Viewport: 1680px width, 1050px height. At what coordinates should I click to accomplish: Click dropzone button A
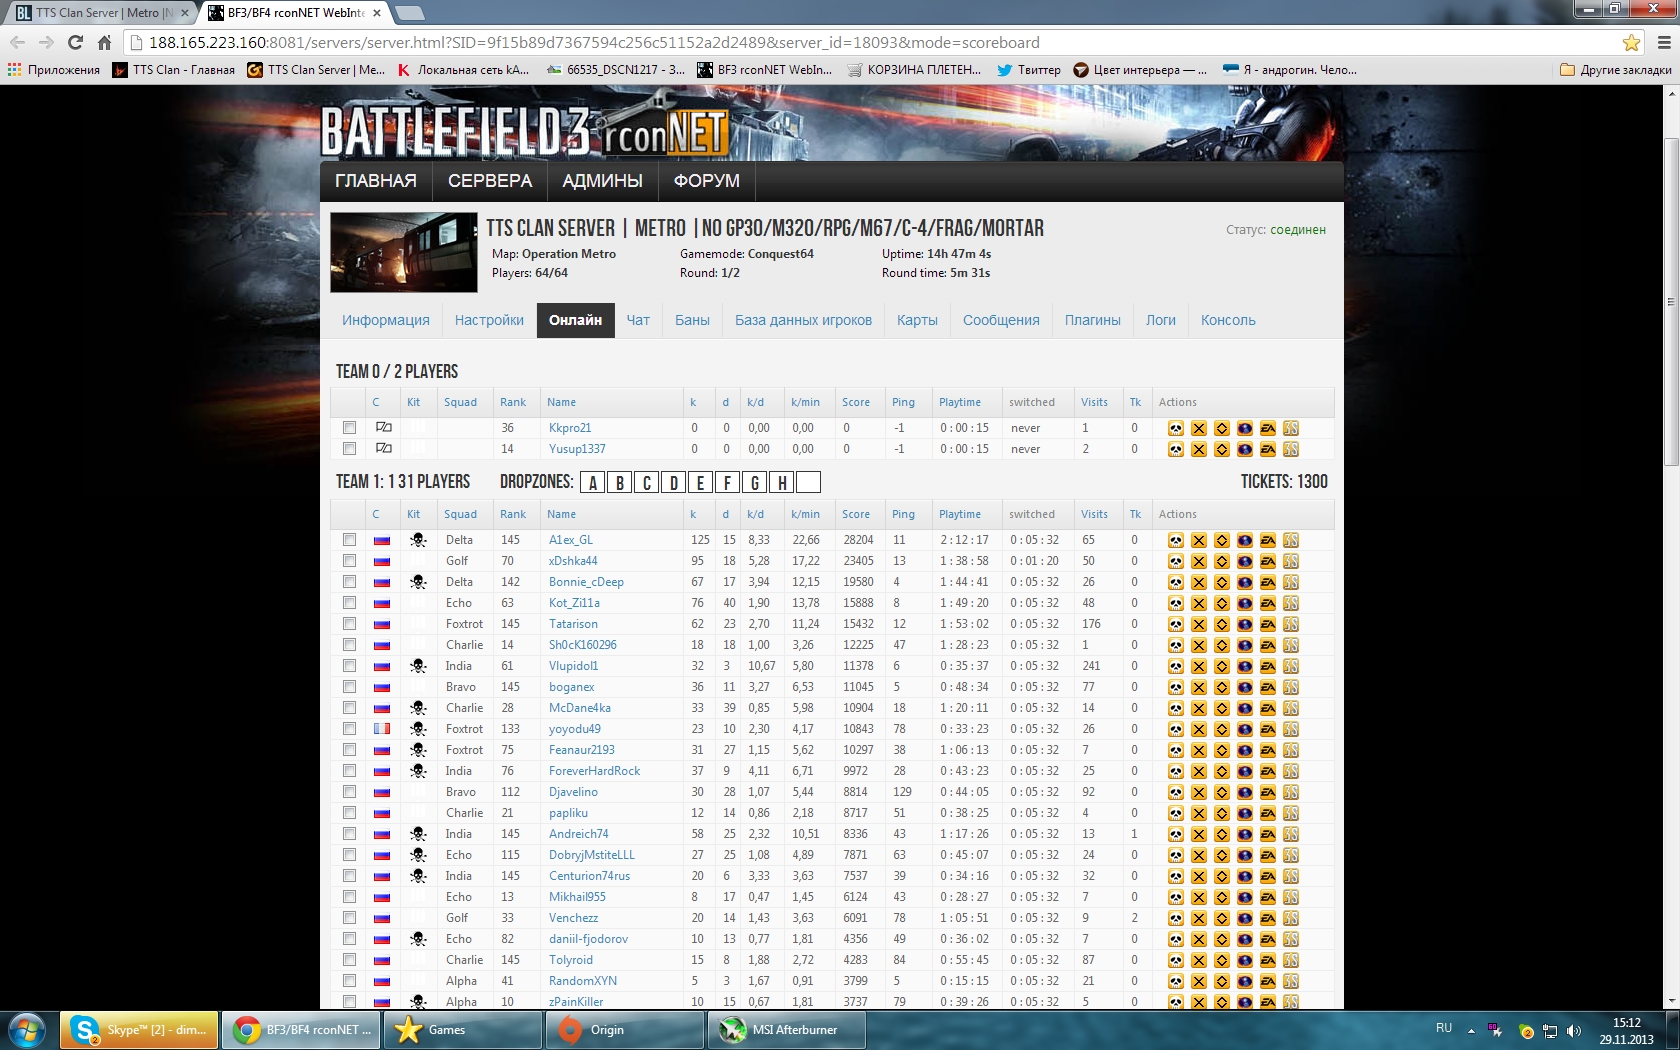click(593, 483)
